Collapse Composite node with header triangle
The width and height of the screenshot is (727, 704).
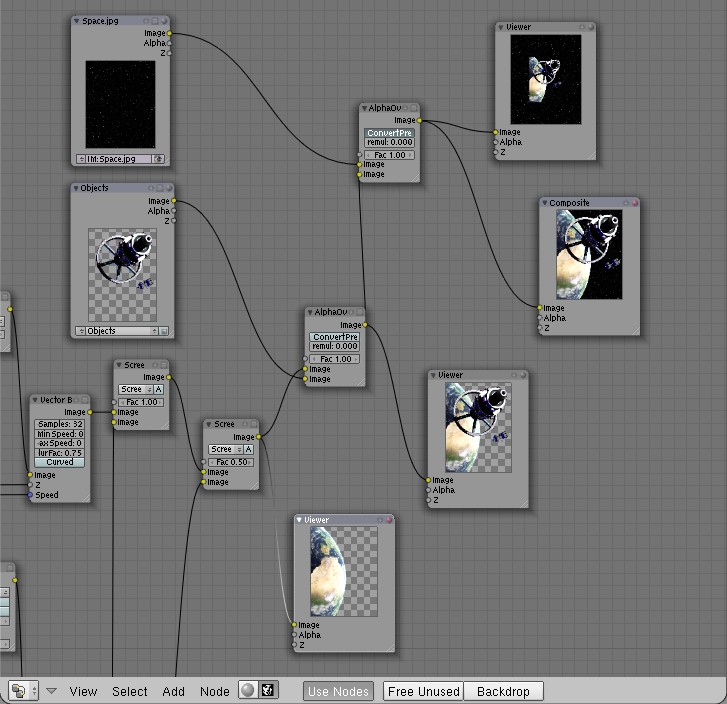[545, 203]
